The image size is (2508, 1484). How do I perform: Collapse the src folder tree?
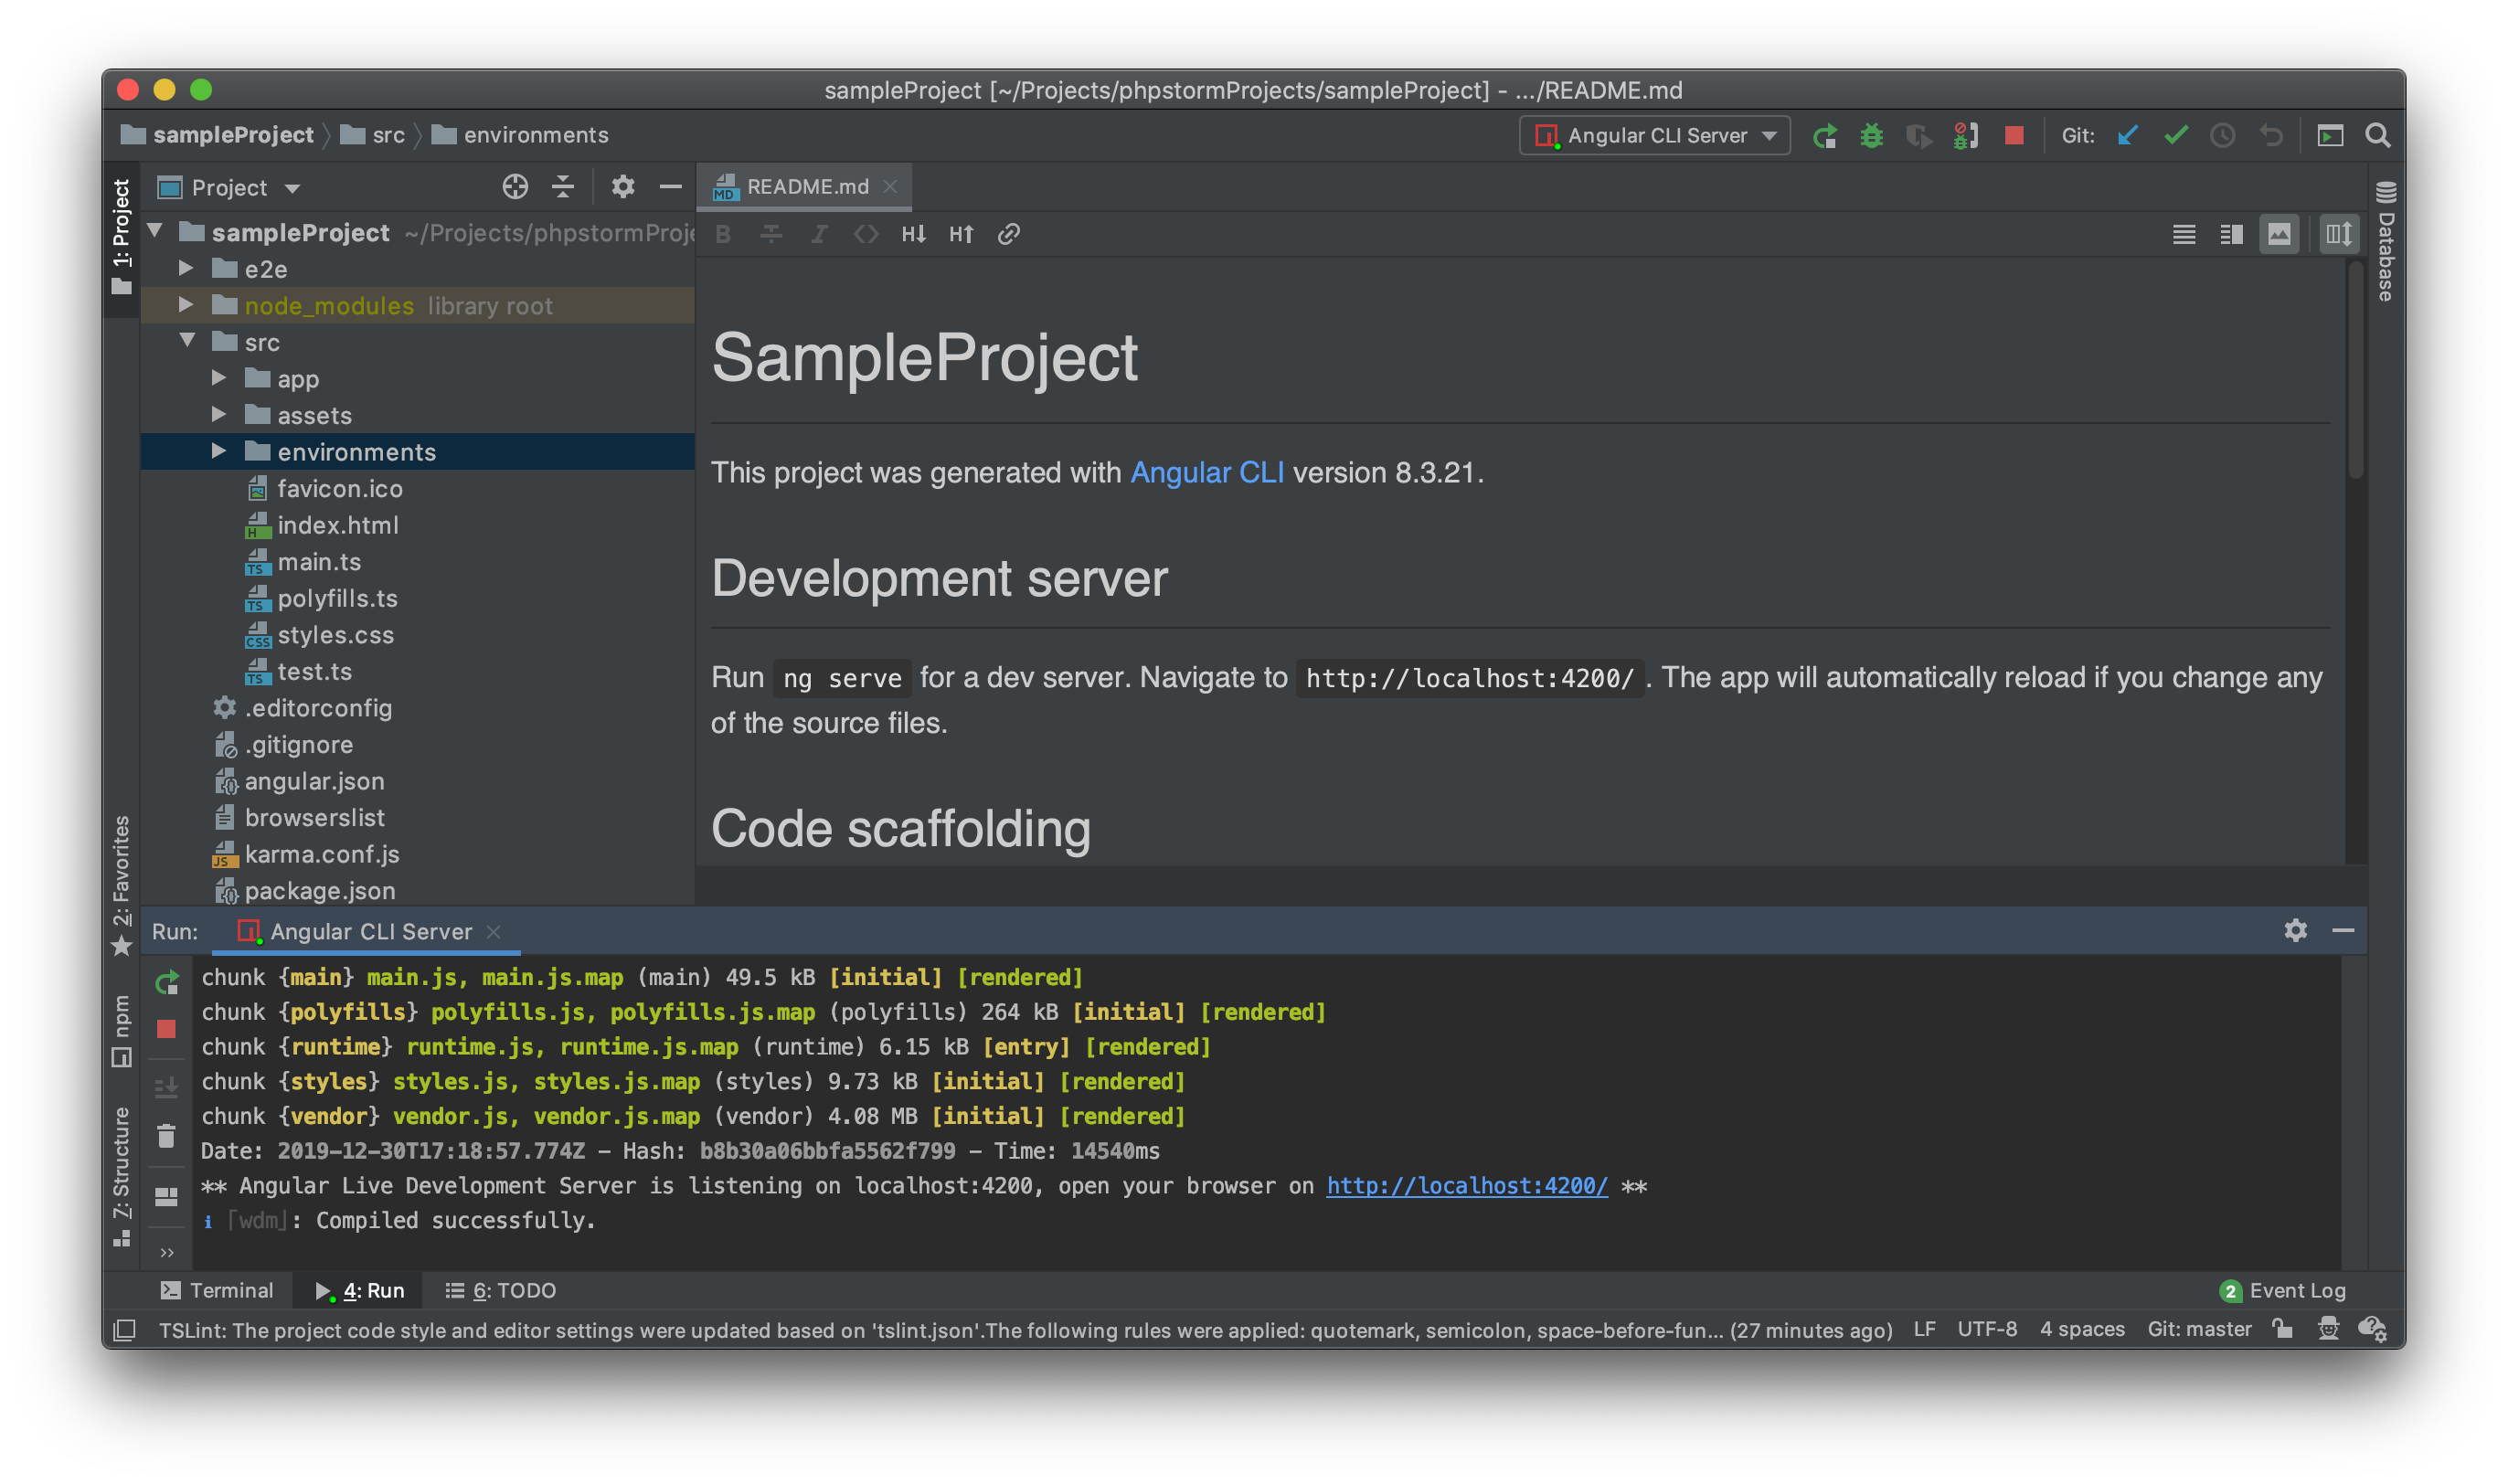[x=187, y=342]
